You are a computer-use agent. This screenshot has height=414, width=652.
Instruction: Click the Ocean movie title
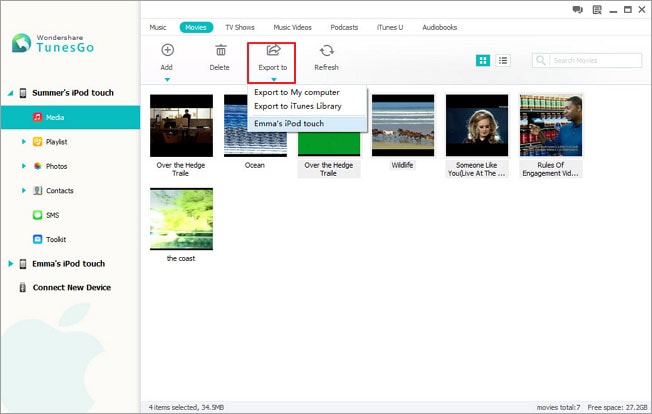[x=254, y=165]
